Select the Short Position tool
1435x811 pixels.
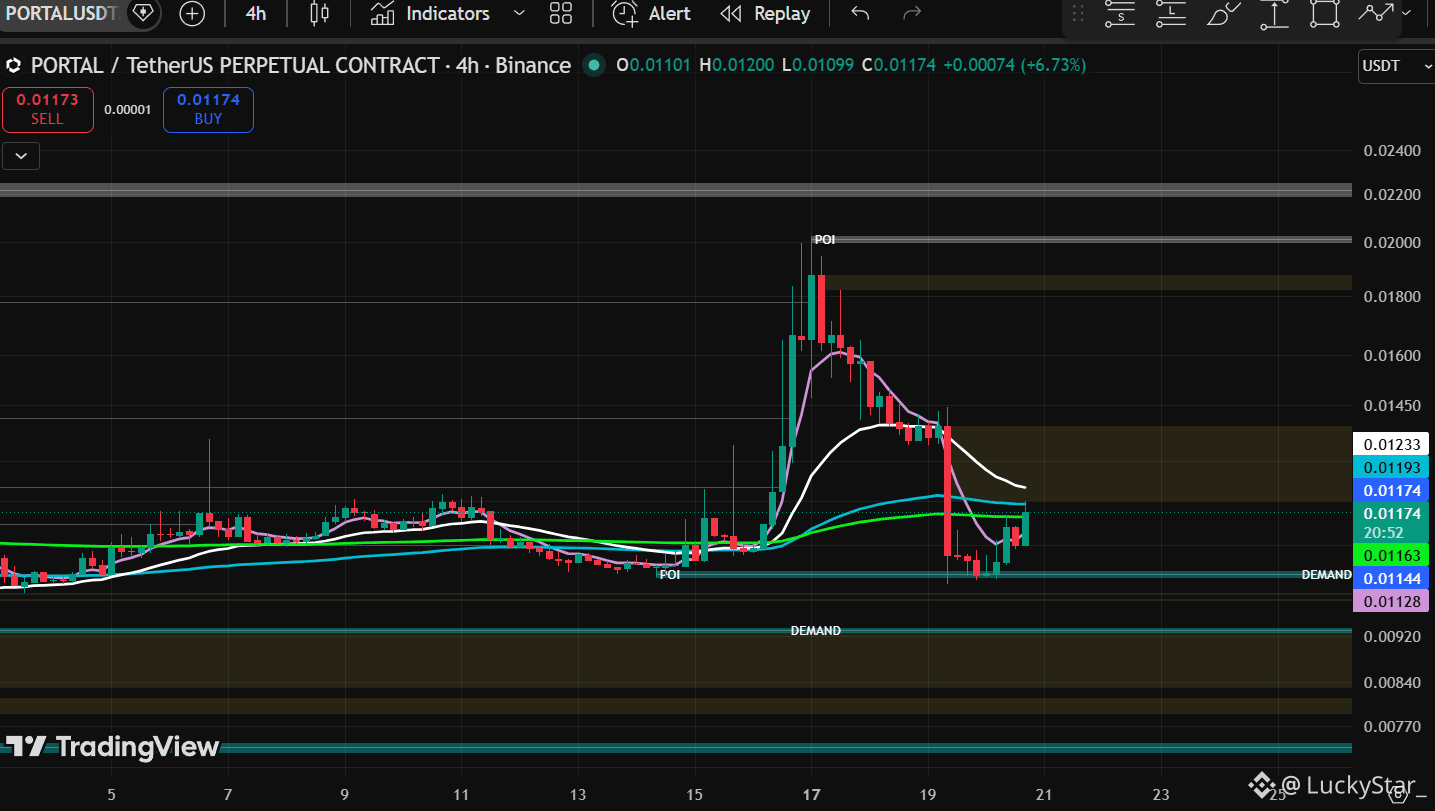pyautogui.click(x=1120, y=13)
